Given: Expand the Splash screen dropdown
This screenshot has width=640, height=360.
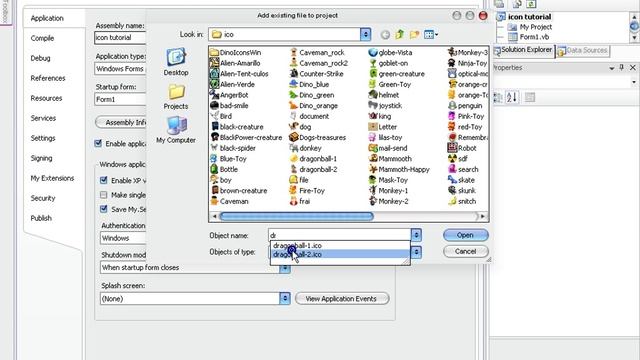Looking at the screenshot, I should (285, 298).
